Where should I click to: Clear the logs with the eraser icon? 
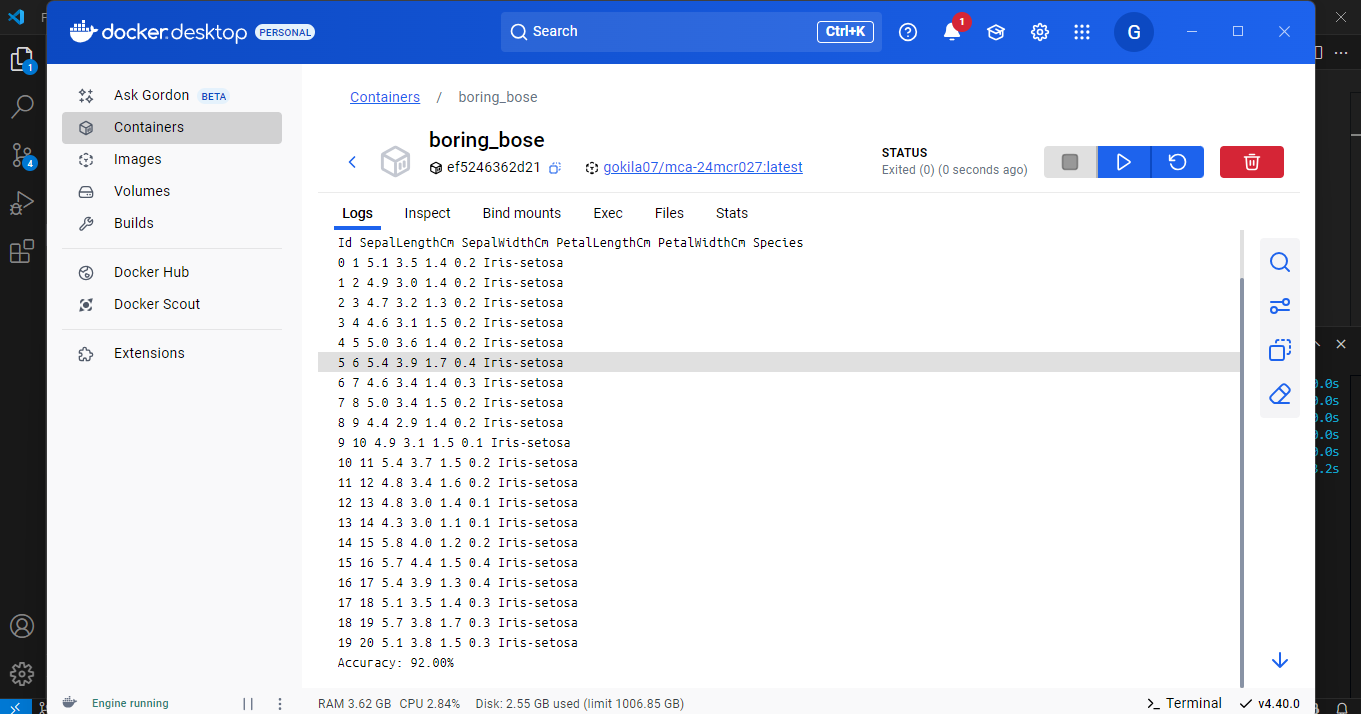click(1280, 394)
